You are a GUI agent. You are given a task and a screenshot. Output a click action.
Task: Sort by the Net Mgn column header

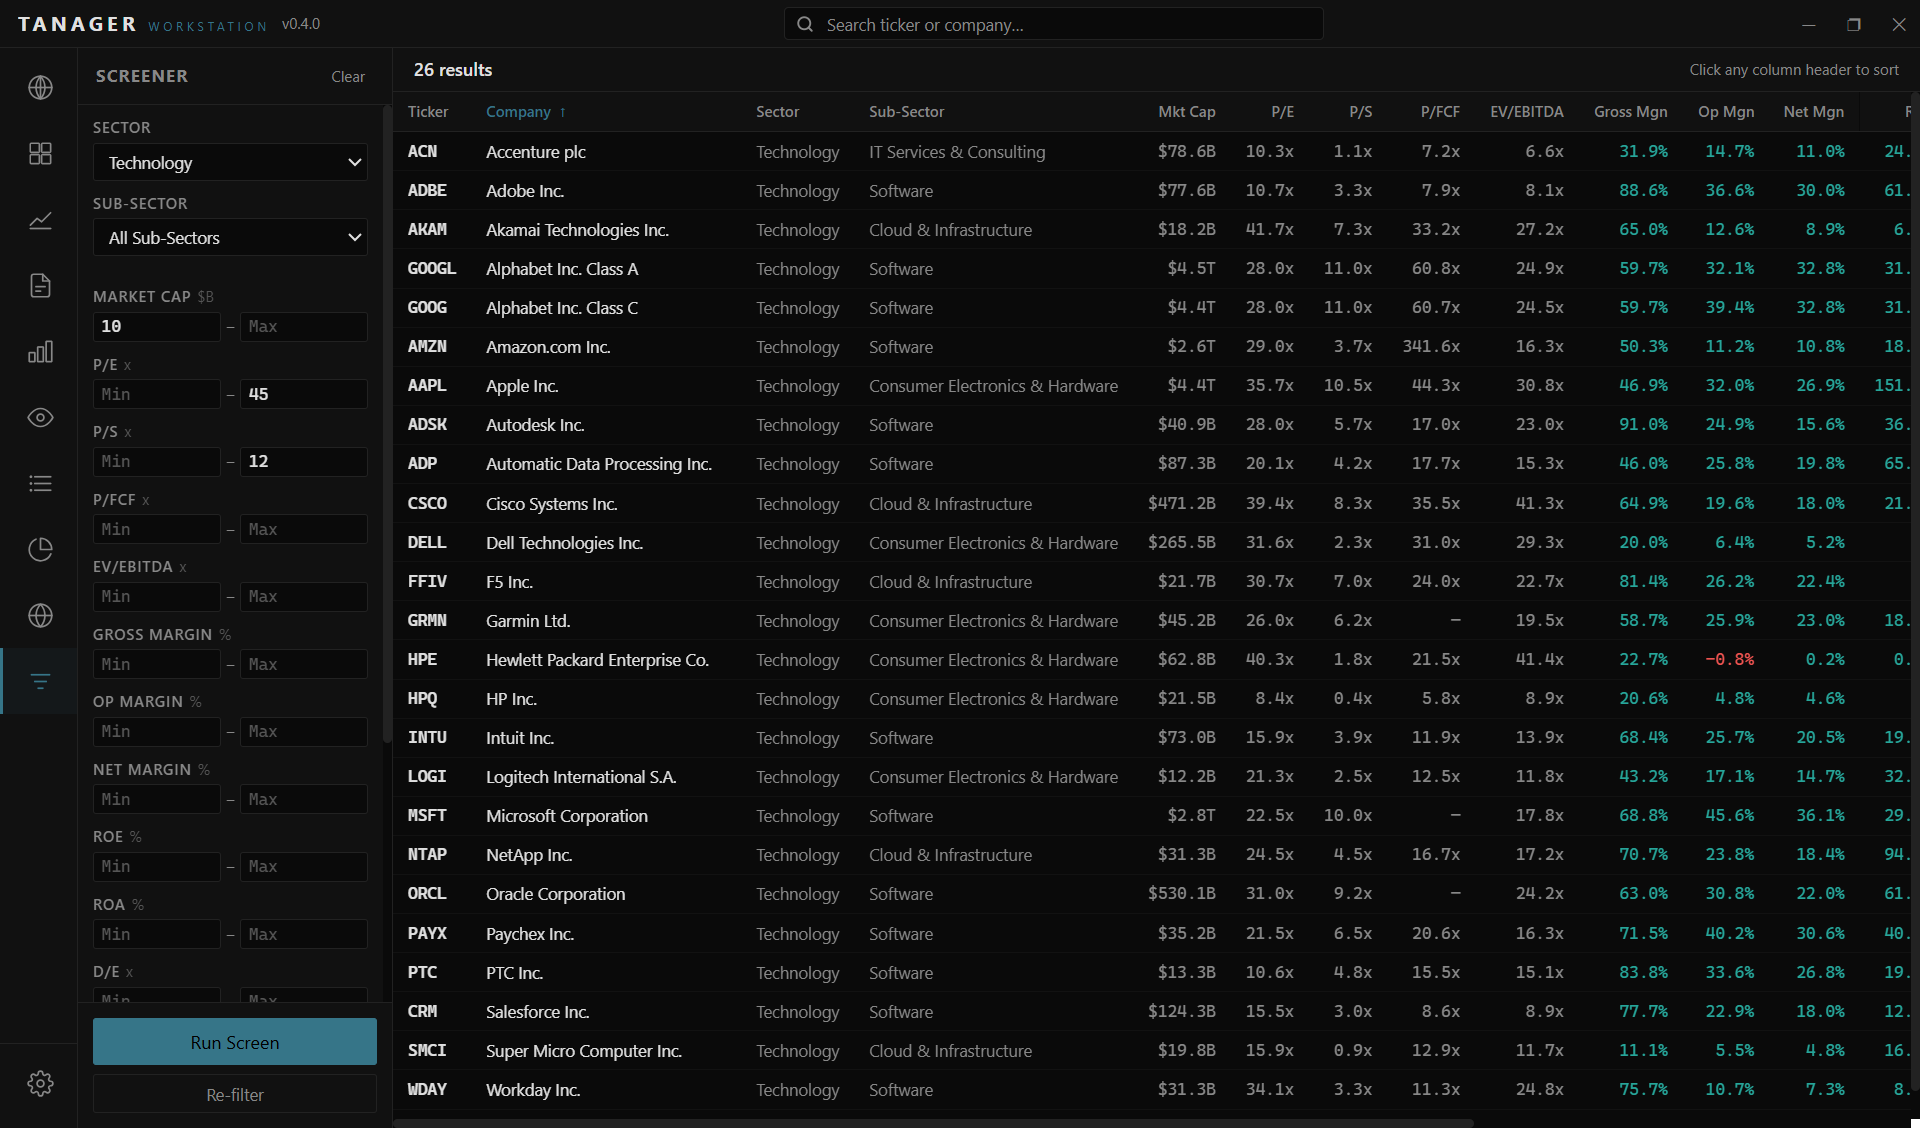click(x=1814, y=112)
